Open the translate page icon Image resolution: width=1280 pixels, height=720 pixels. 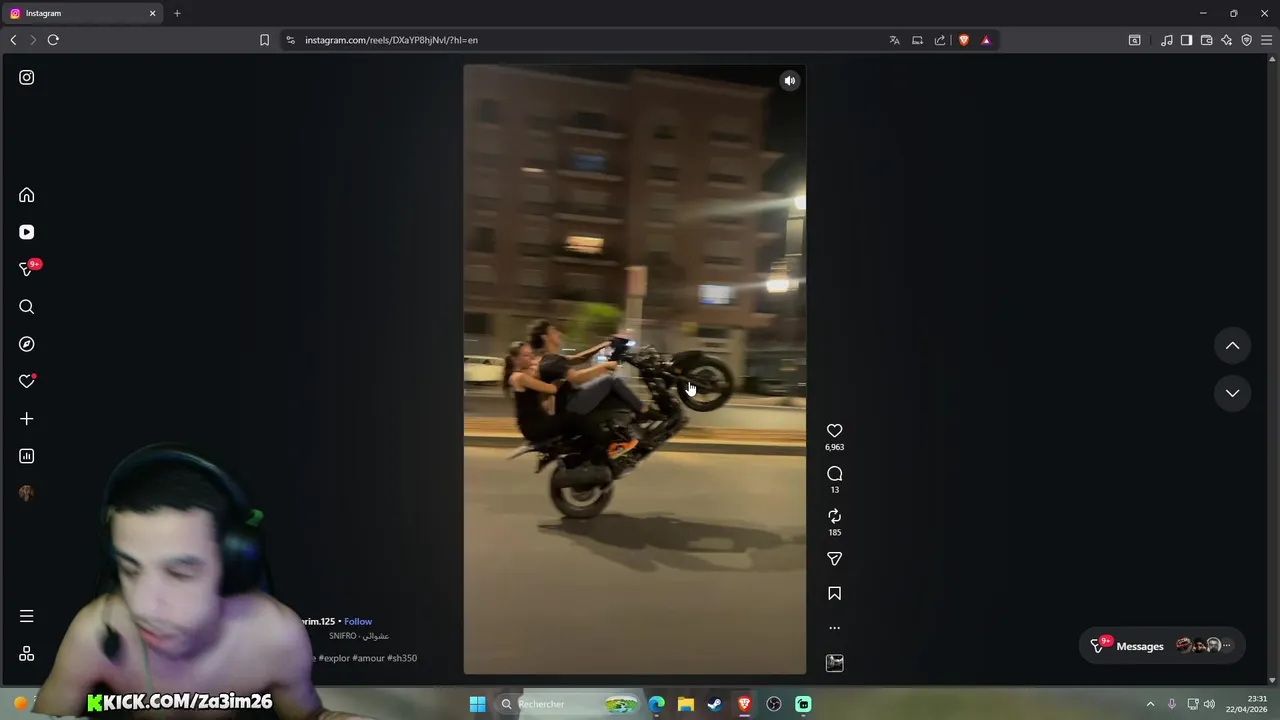pyautogui.click(x=894, y=40)
